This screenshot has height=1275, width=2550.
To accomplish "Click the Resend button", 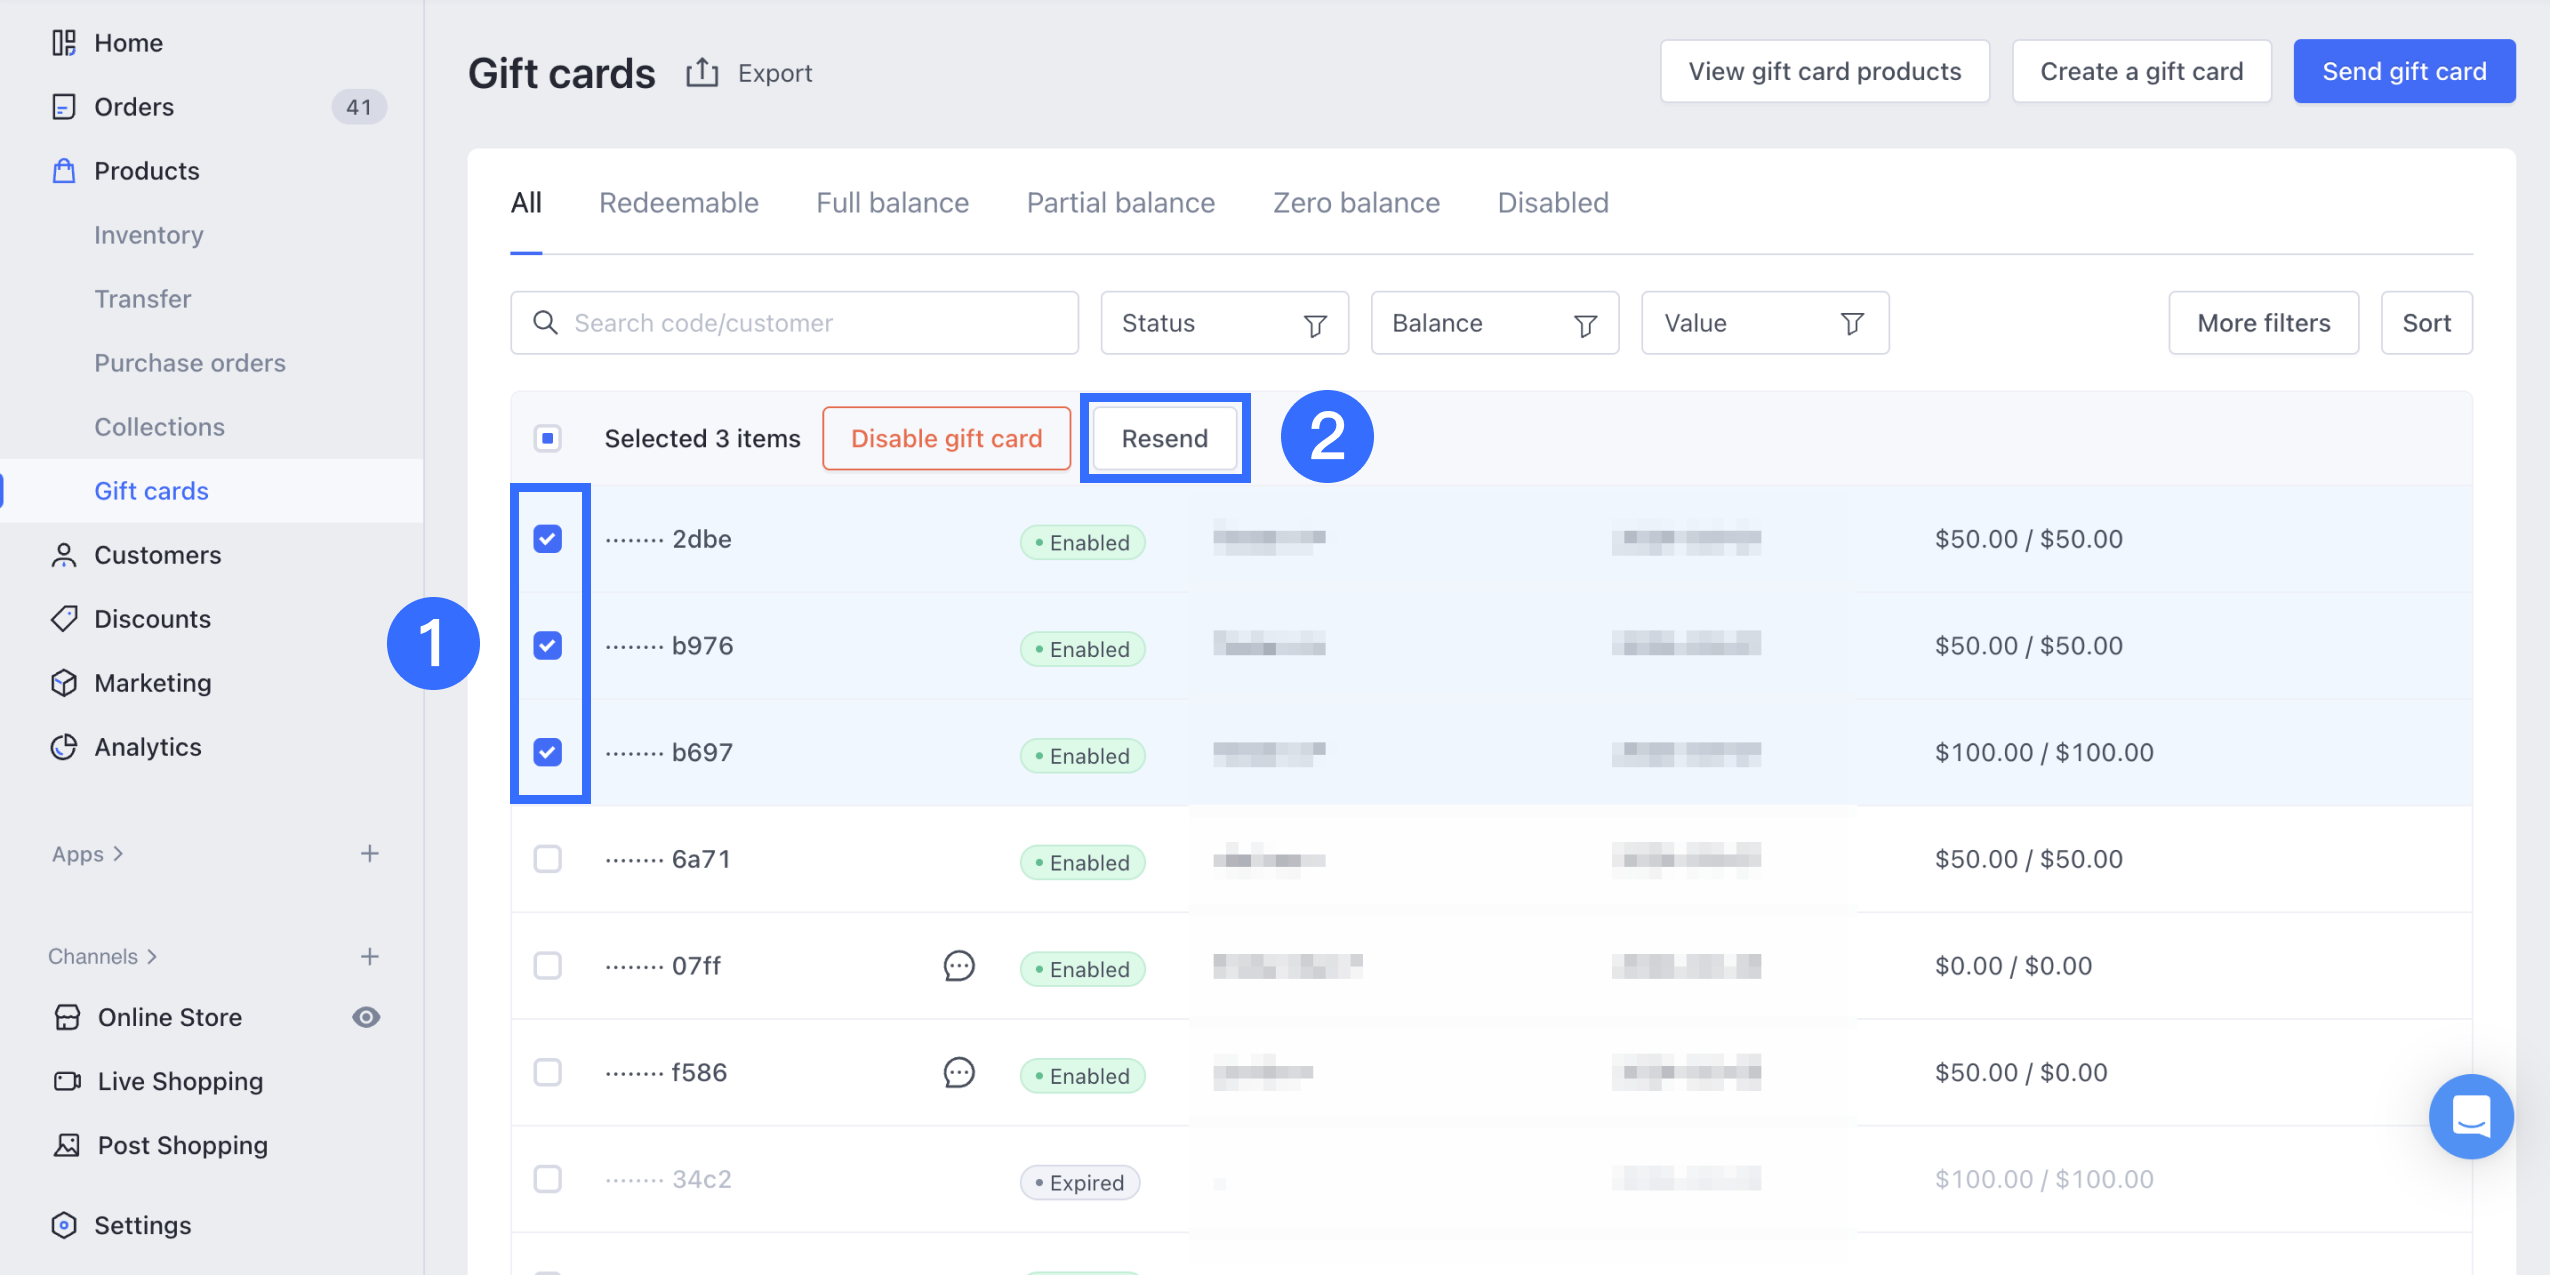I will click(1164, 438).
